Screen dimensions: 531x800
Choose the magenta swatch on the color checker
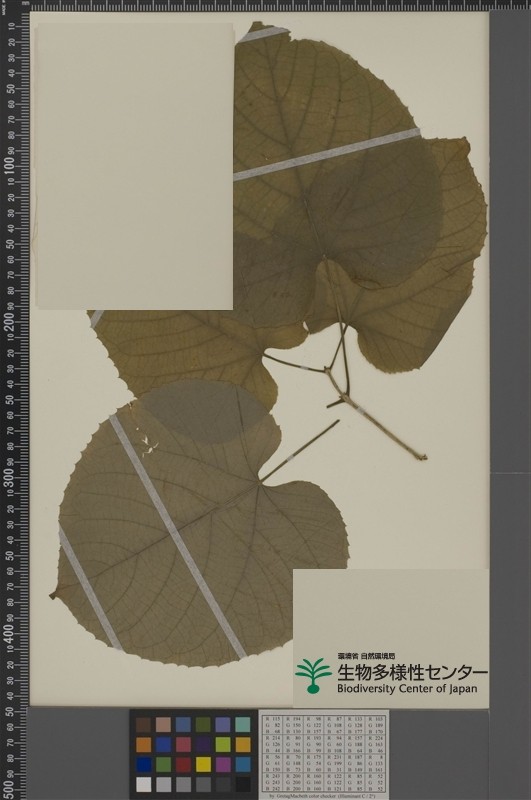[223, 764]
